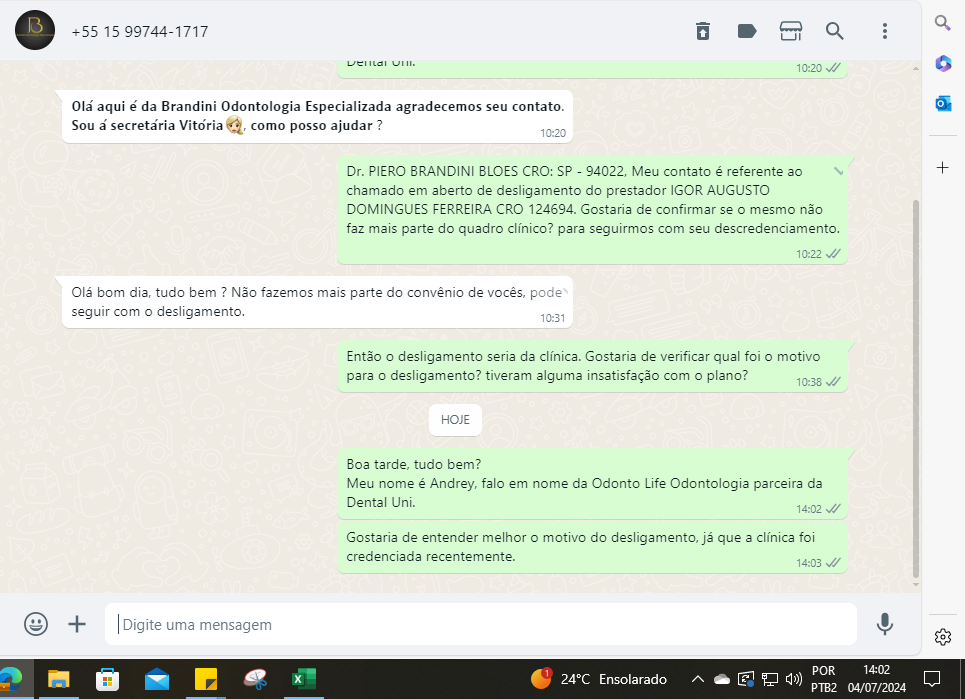
Task: Open the contact profile picture
Action: click(35, 30)
